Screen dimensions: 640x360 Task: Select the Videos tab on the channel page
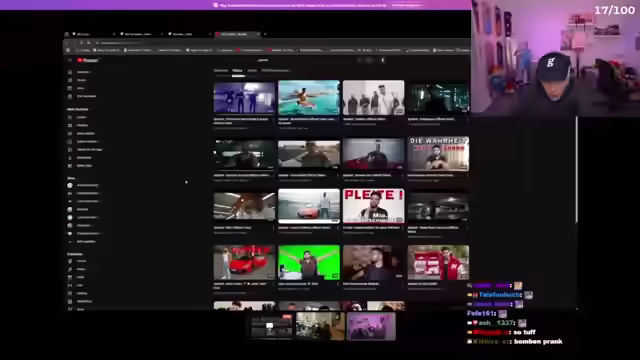pos(237,71)
